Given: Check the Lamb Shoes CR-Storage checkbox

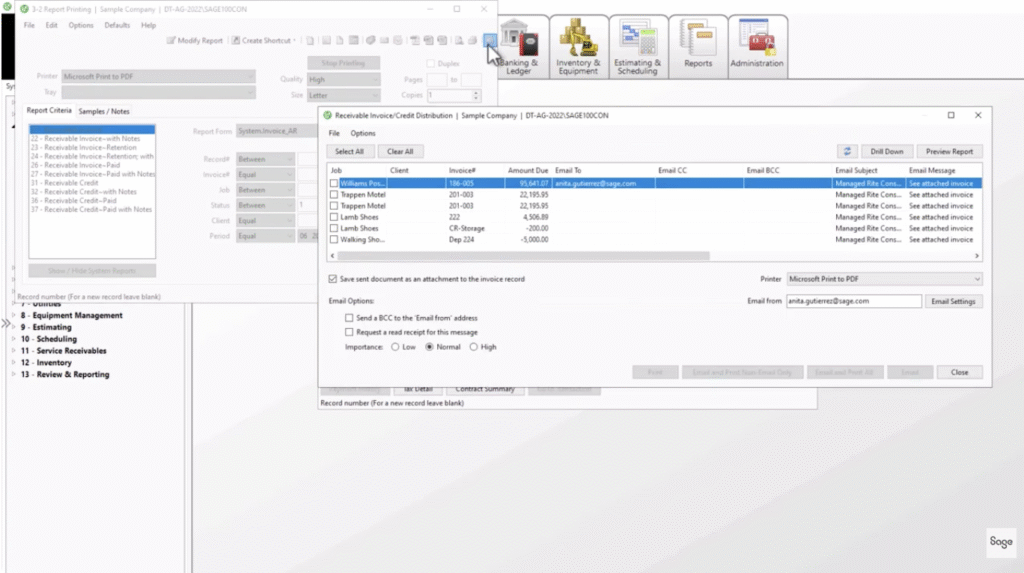Looking at the screenshot, I should point(334,229).
